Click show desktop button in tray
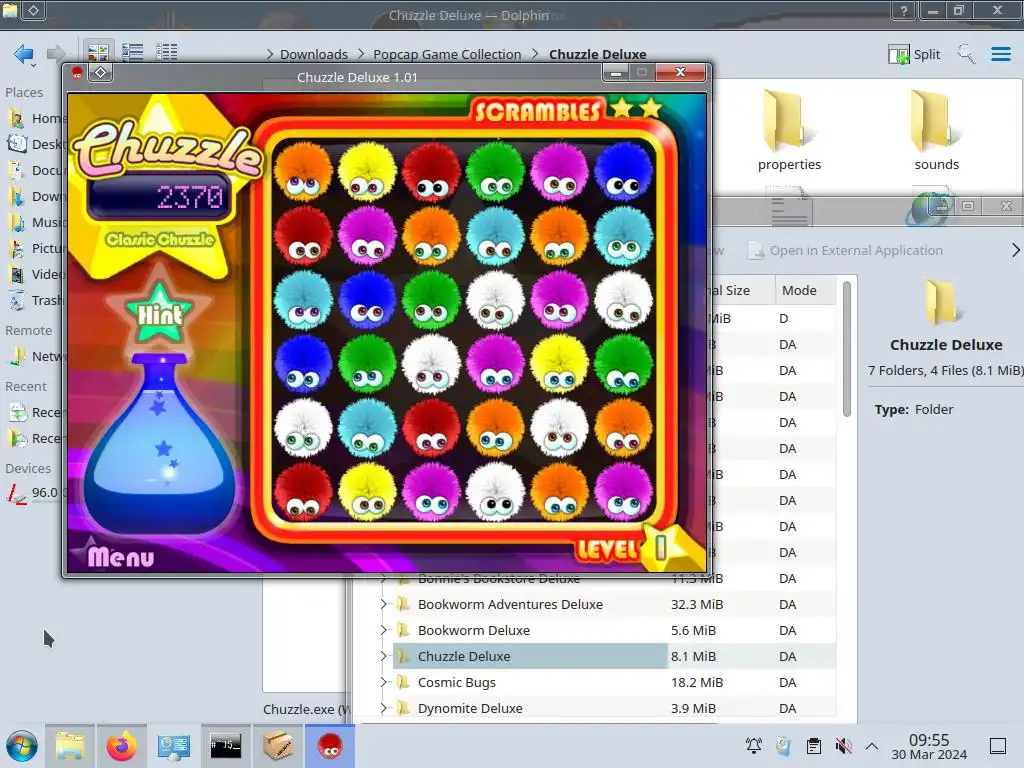 (x=998, y=746)
